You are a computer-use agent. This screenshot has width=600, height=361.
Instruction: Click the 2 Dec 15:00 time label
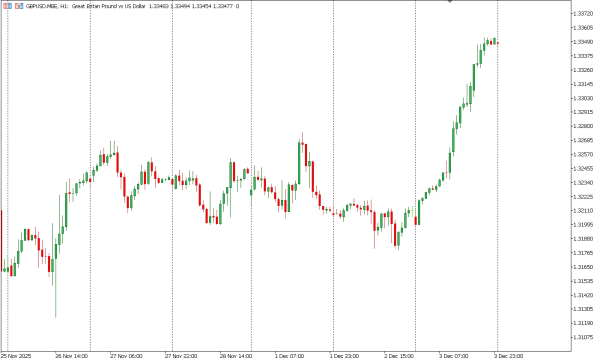click(x=399, y=356)
